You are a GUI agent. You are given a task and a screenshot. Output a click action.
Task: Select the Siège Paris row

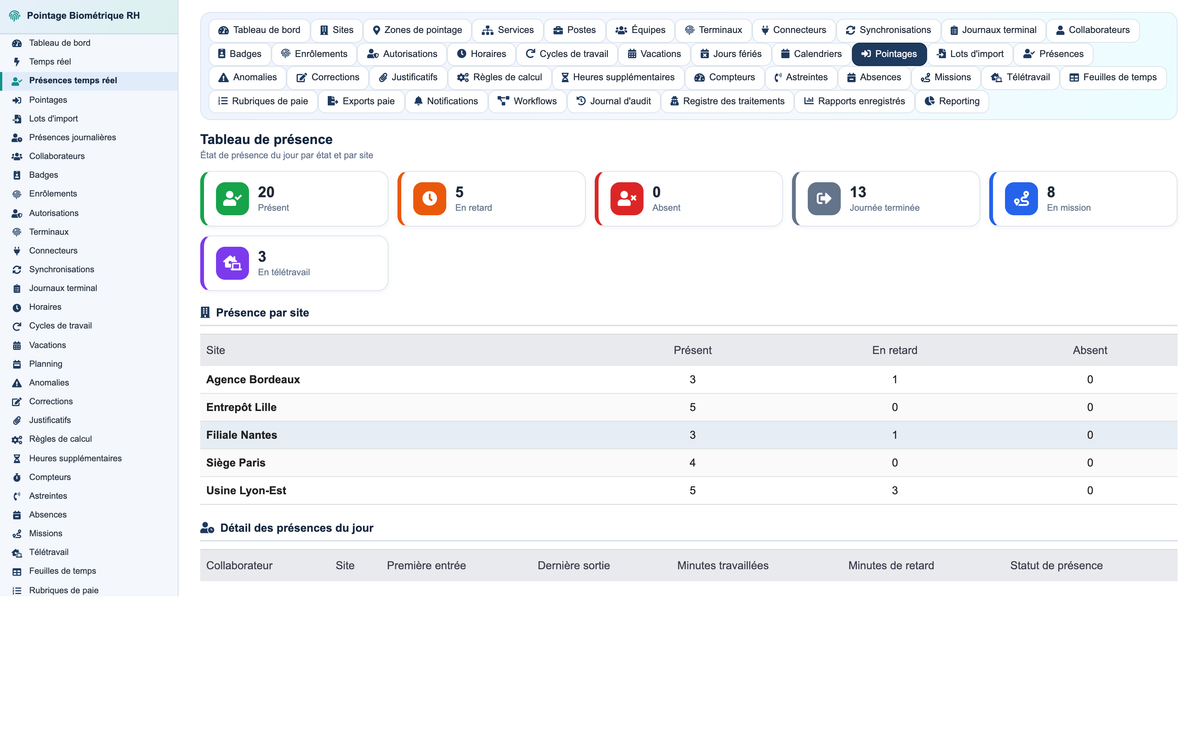click(688, 463)
